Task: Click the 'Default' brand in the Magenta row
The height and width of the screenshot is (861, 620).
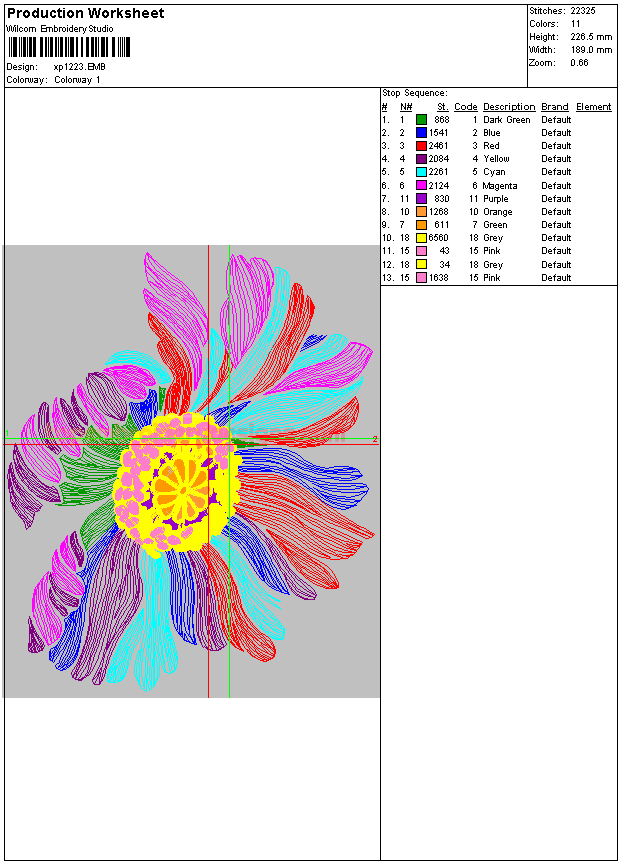Action: (556, 186)
